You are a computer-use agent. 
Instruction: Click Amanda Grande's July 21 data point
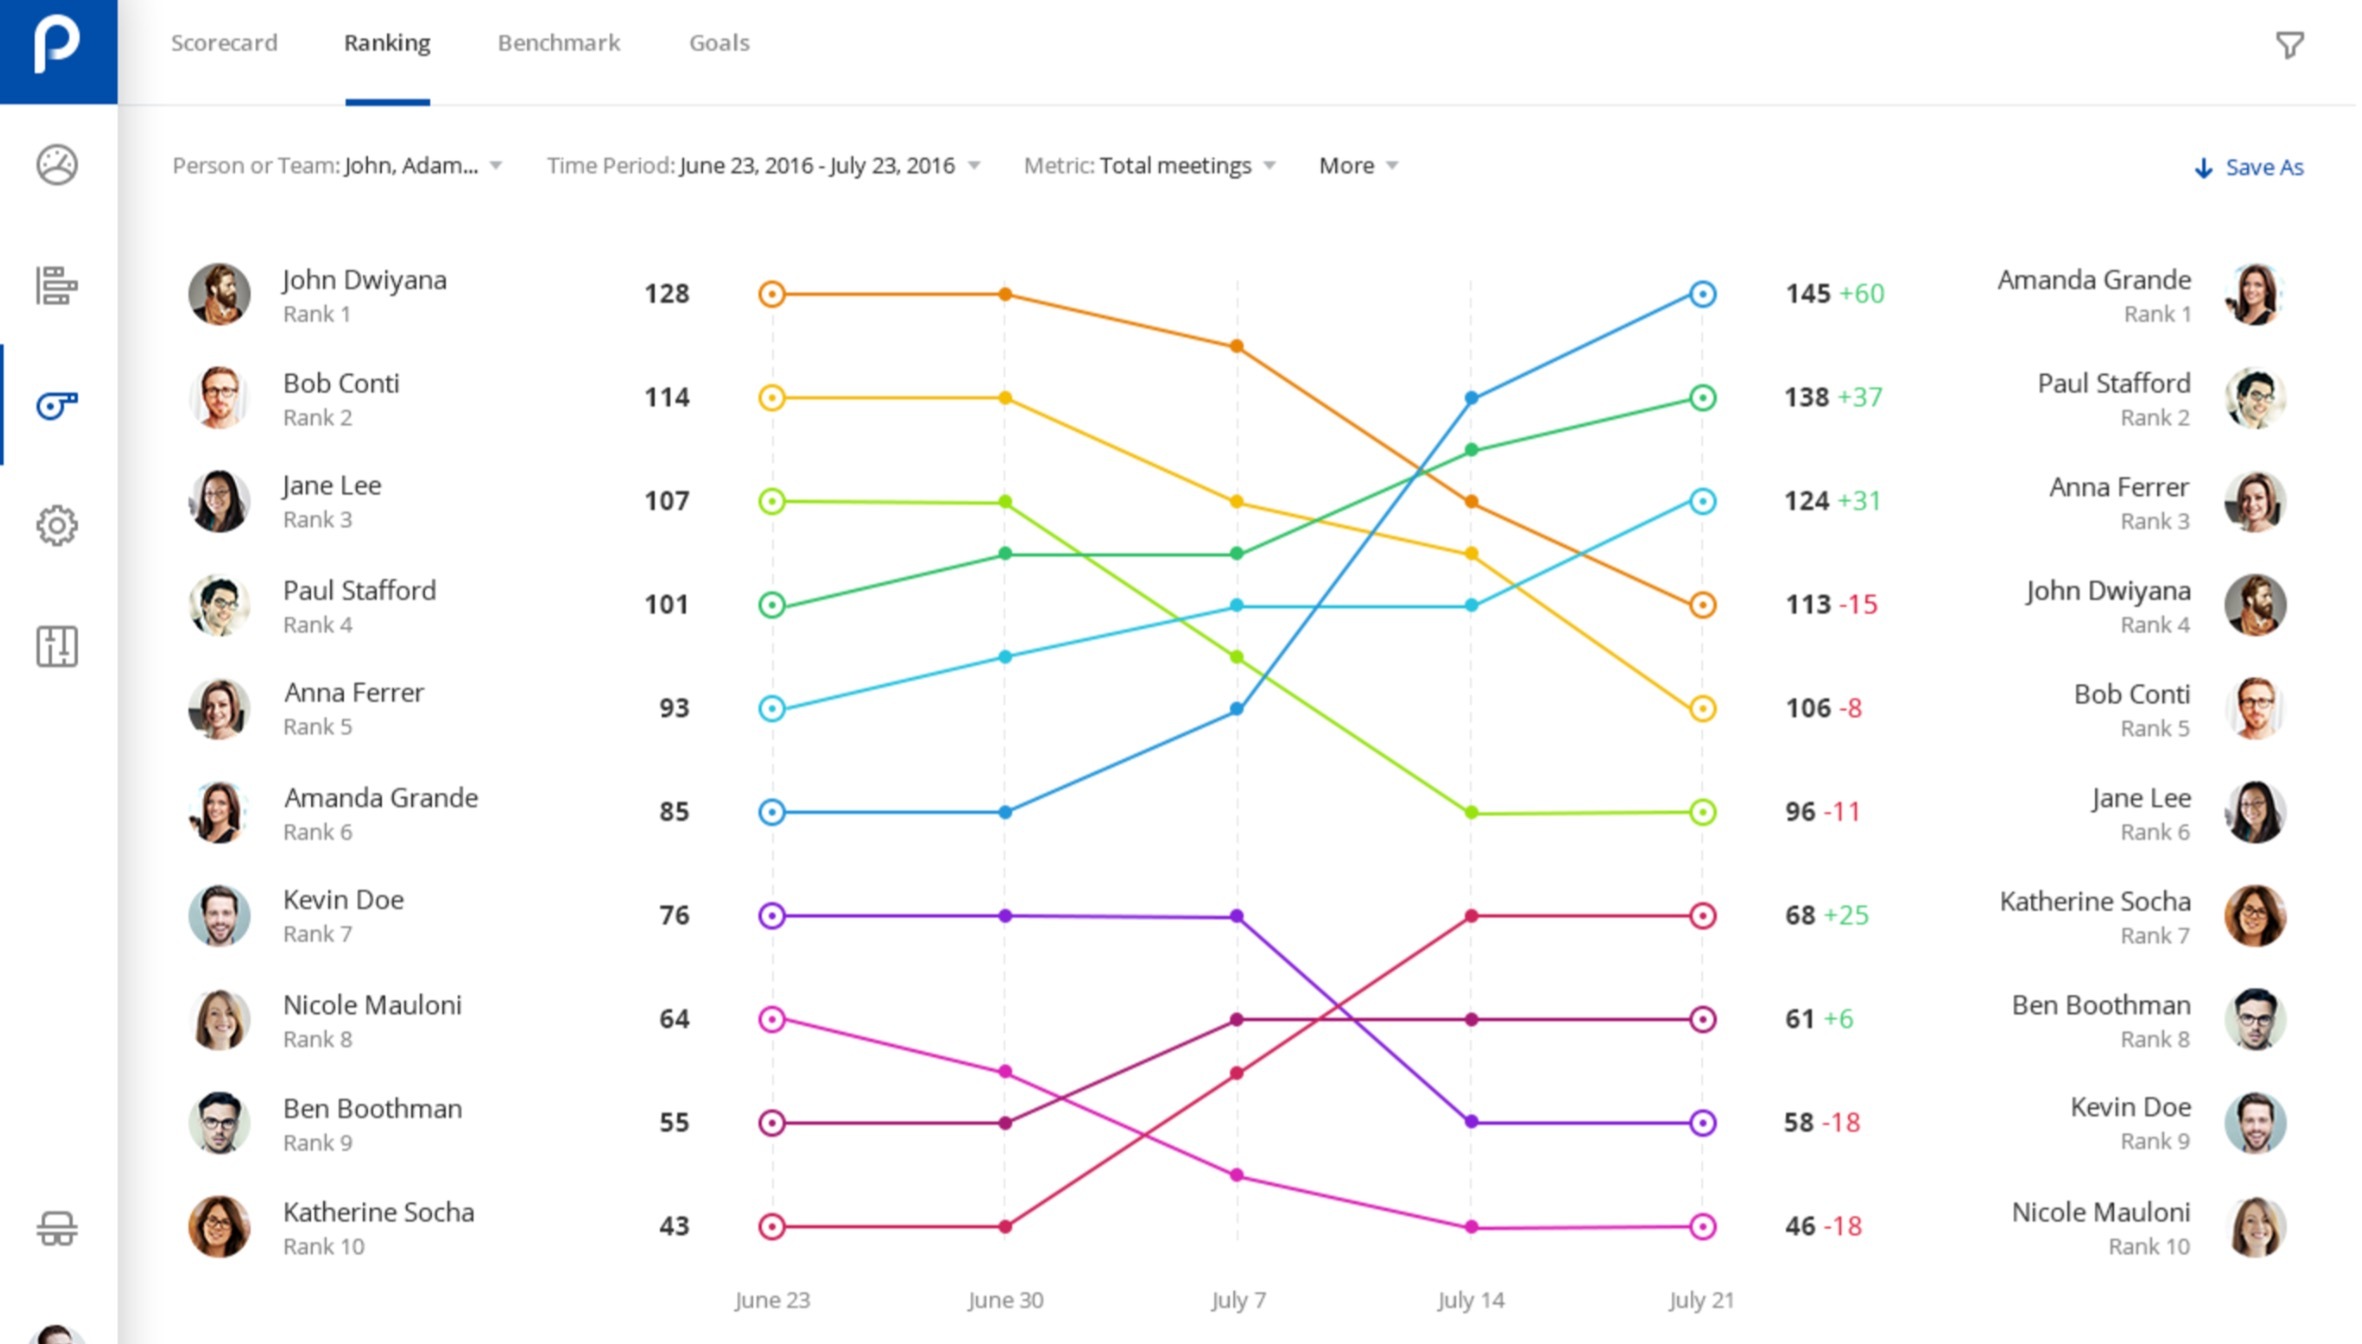tap(1702, 294)
